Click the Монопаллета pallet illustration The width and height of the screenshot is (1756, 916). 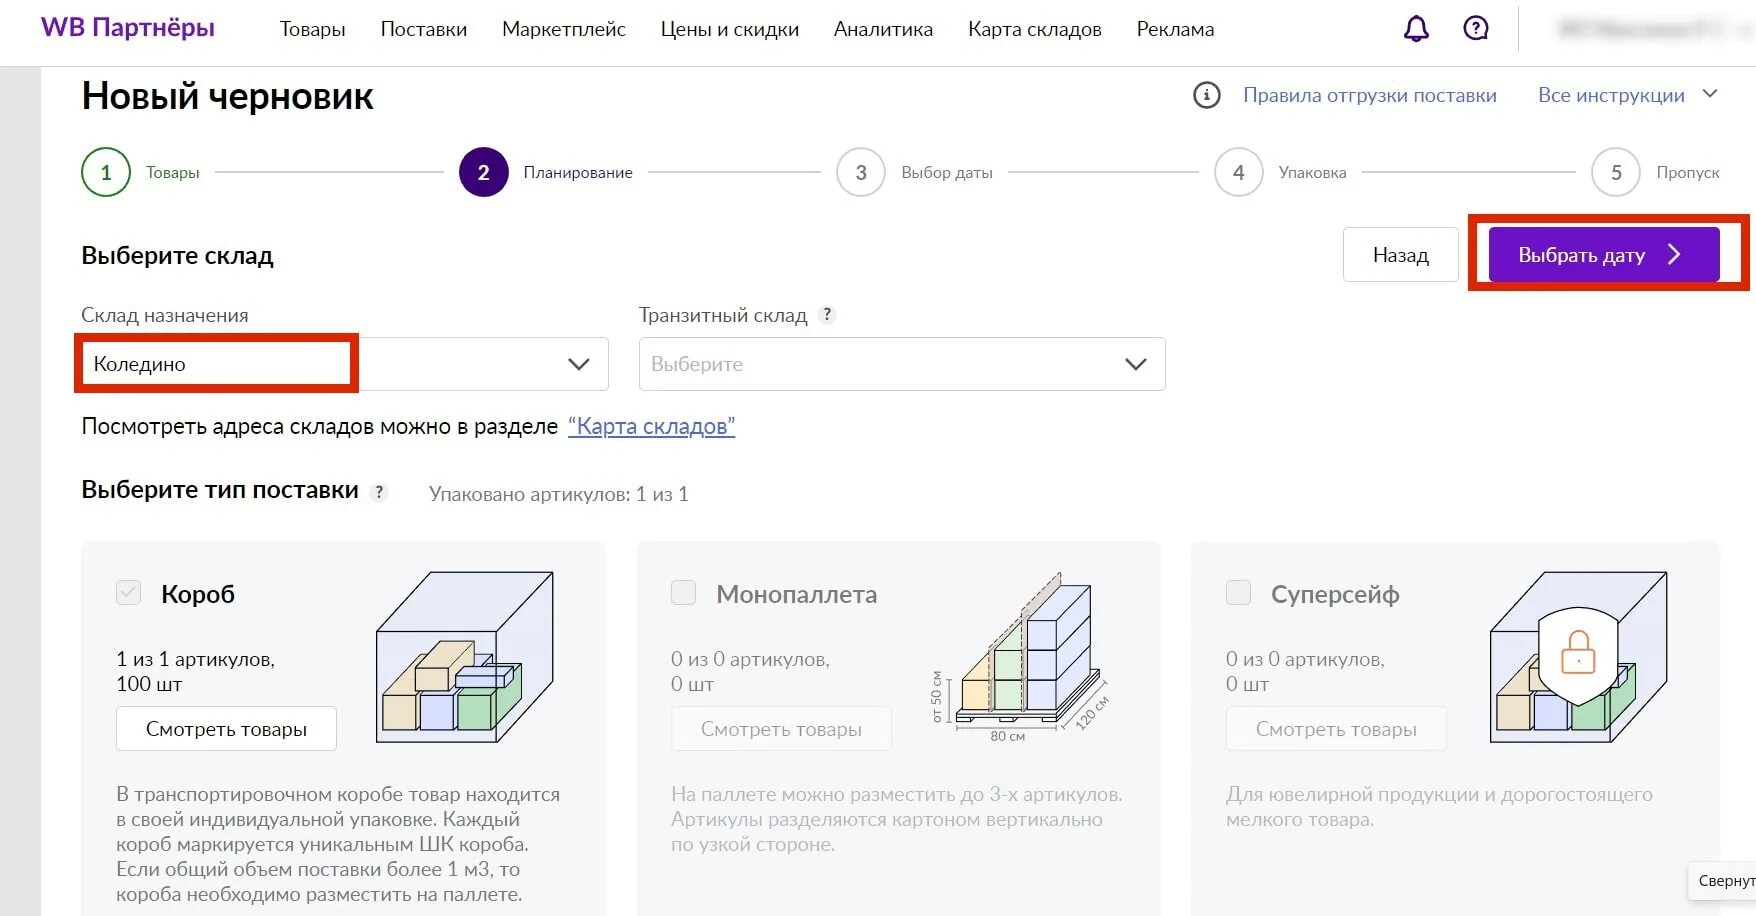click(x=1020, y=657)
